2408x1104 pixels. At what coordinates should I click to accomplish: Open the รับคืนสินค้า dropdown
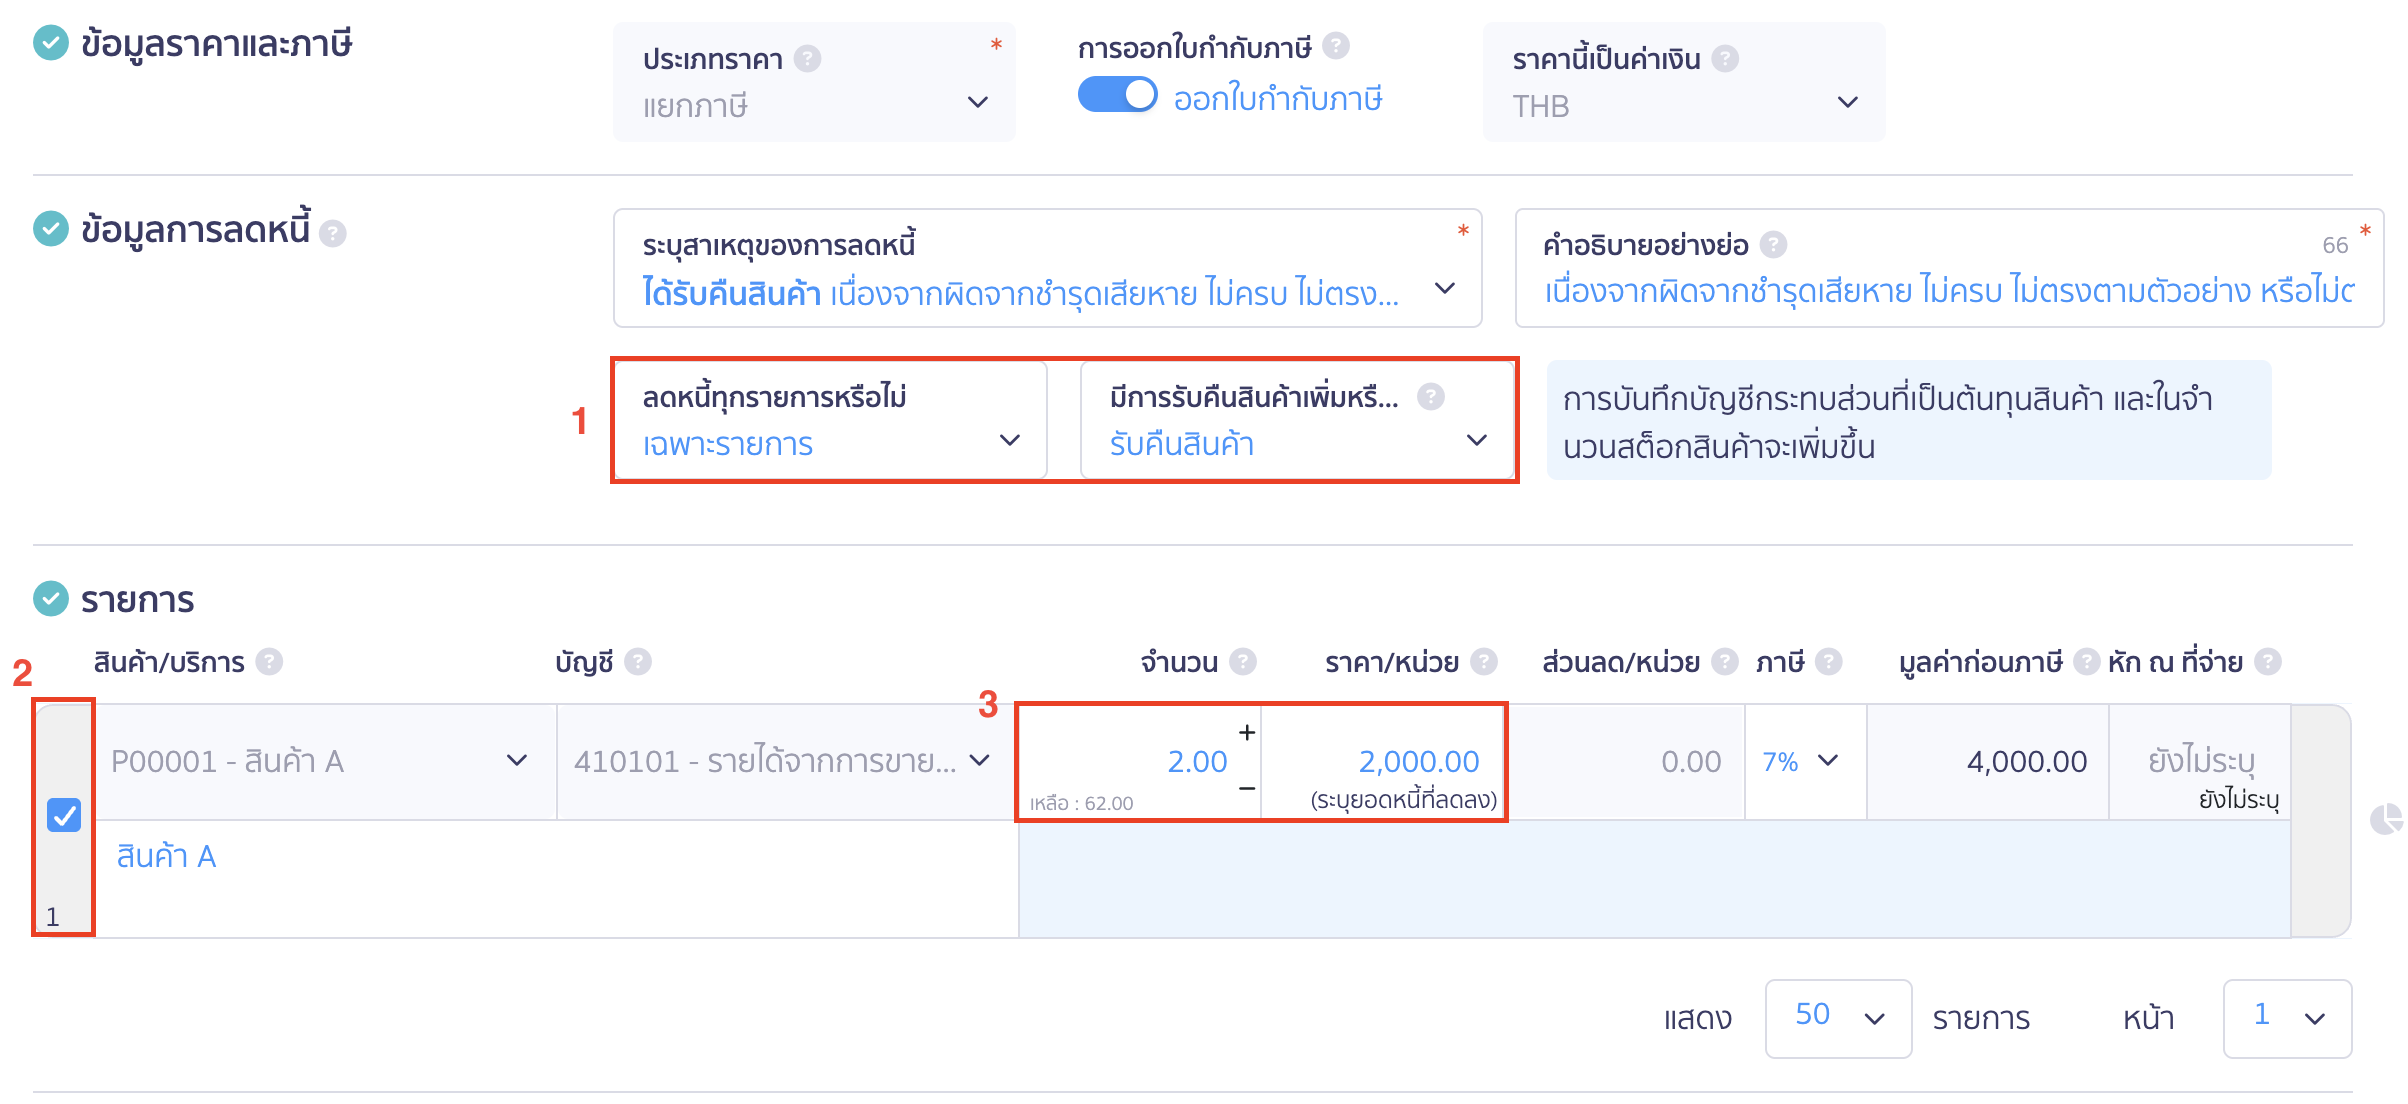click(x=1296, y=420)
